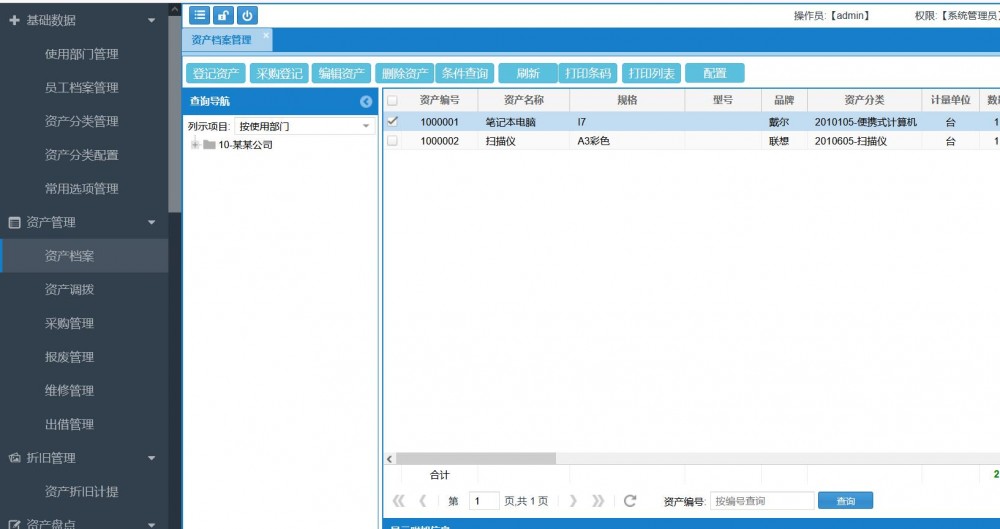
Task: Click the 配置 button
Action: 715,73
